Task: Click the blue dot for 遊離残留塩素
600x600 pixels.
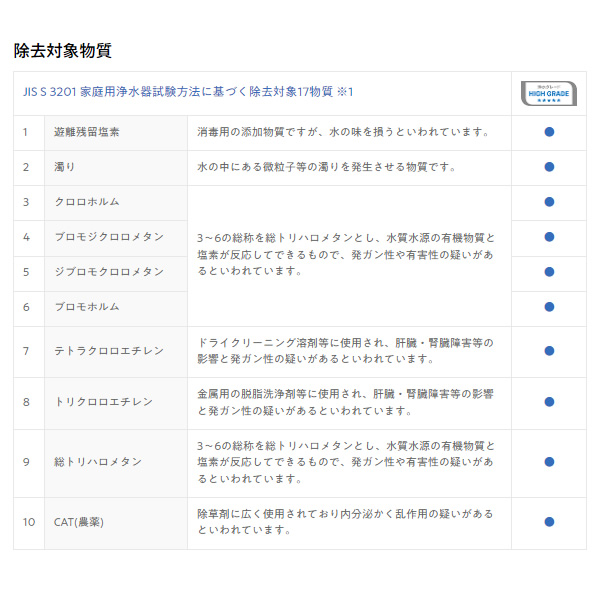Action: [549, 132]
